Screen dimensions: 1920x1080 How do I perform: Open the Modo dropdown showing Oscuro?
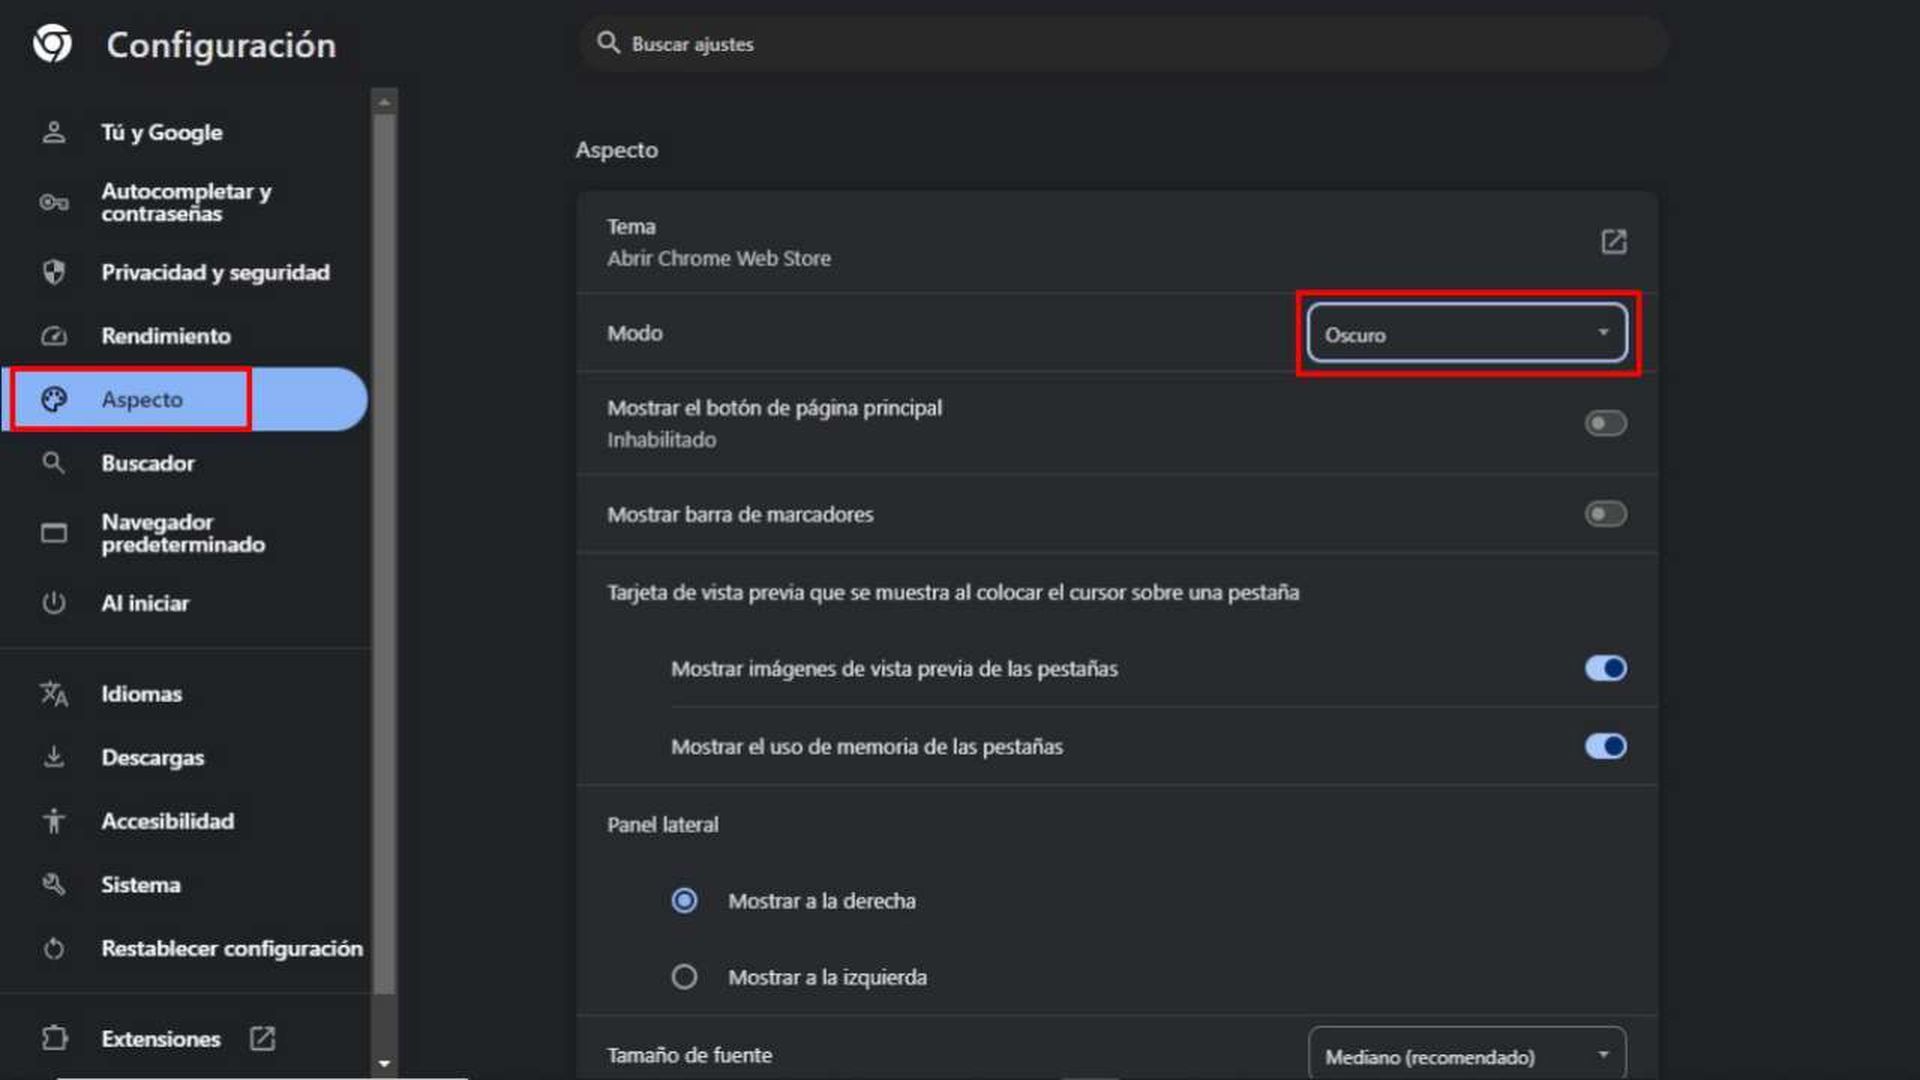click(1465, 334)
